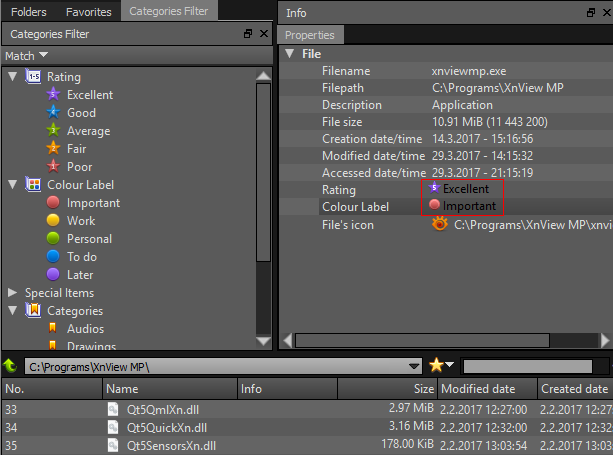This screenshot has height=455, width=613.
Task: Click the quick filter search box
Action: 527,366
